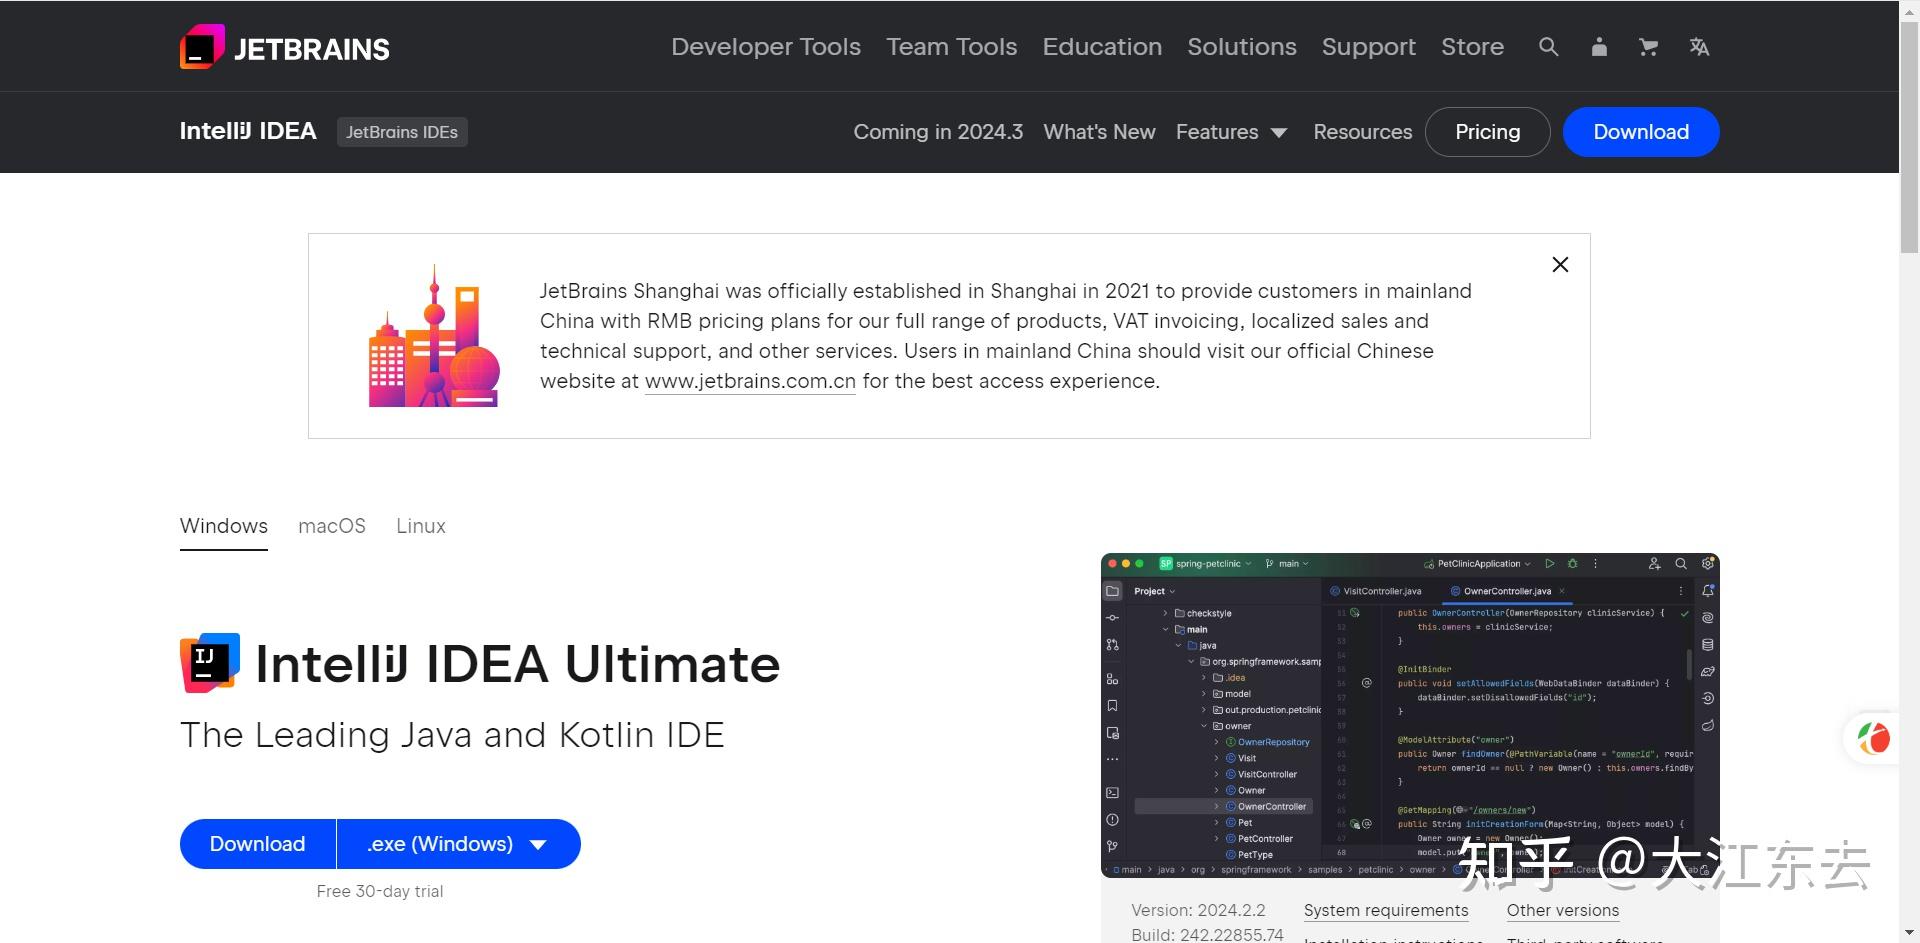Click the IDE screenshot preview image

[1410, 715]
